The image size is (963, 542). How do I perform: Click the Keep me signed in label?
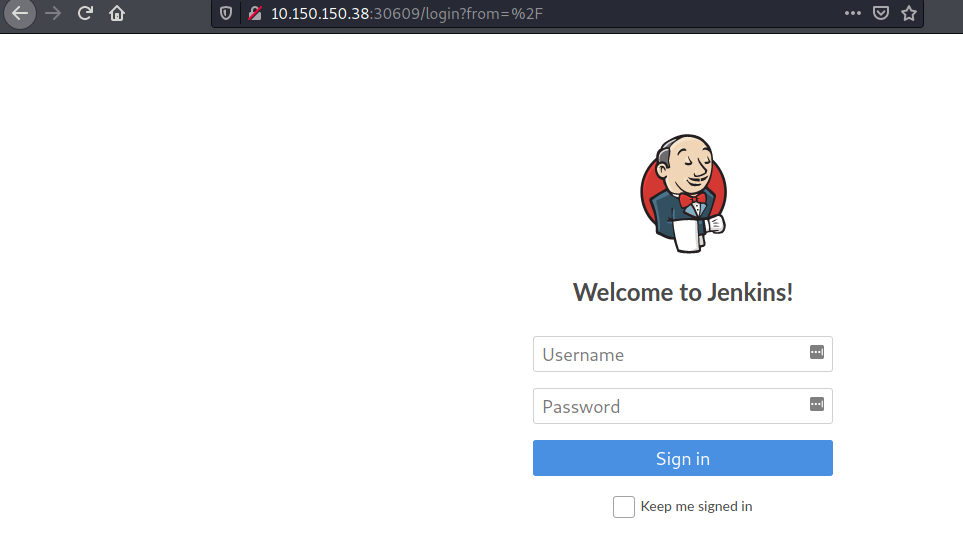696,506
